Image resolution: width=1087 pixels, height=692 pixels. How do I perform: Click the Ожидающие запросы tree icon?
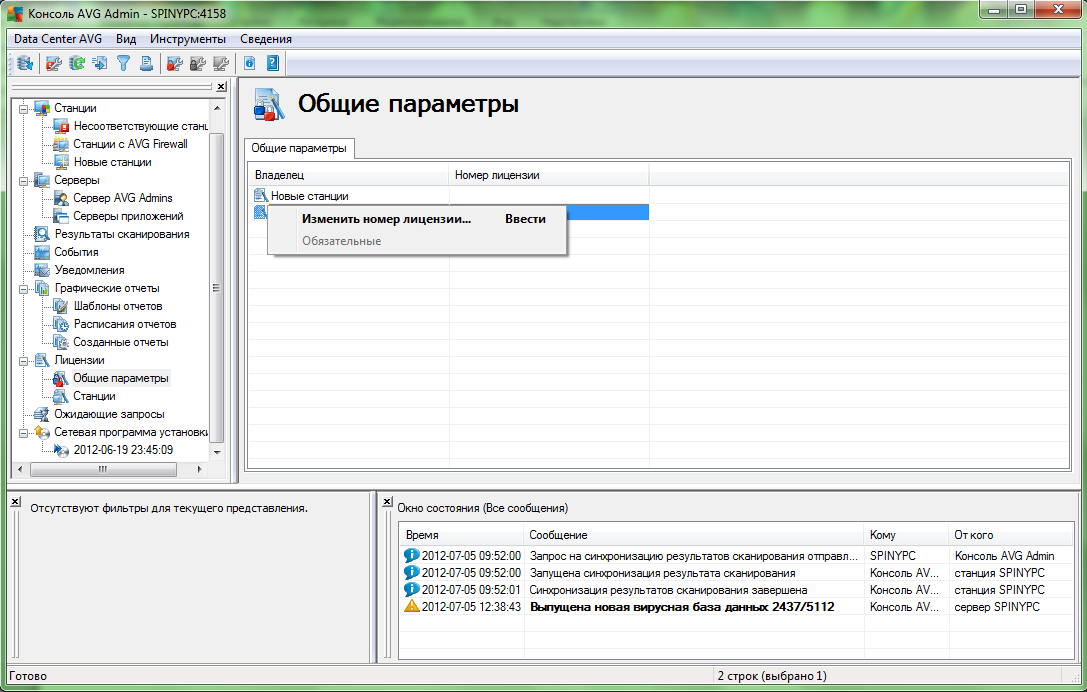click(x=42, y=415)
